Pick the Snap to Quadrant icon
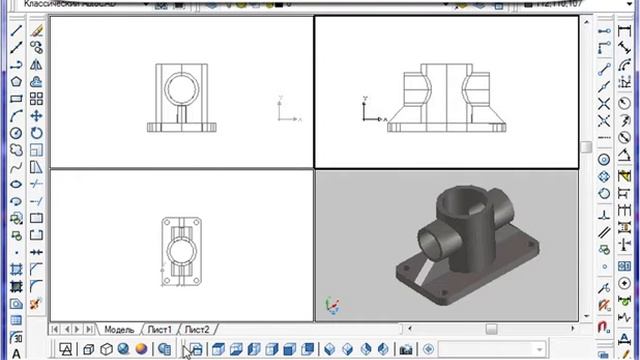This screenshot has height=360, width=640. [x=604, y=176]
